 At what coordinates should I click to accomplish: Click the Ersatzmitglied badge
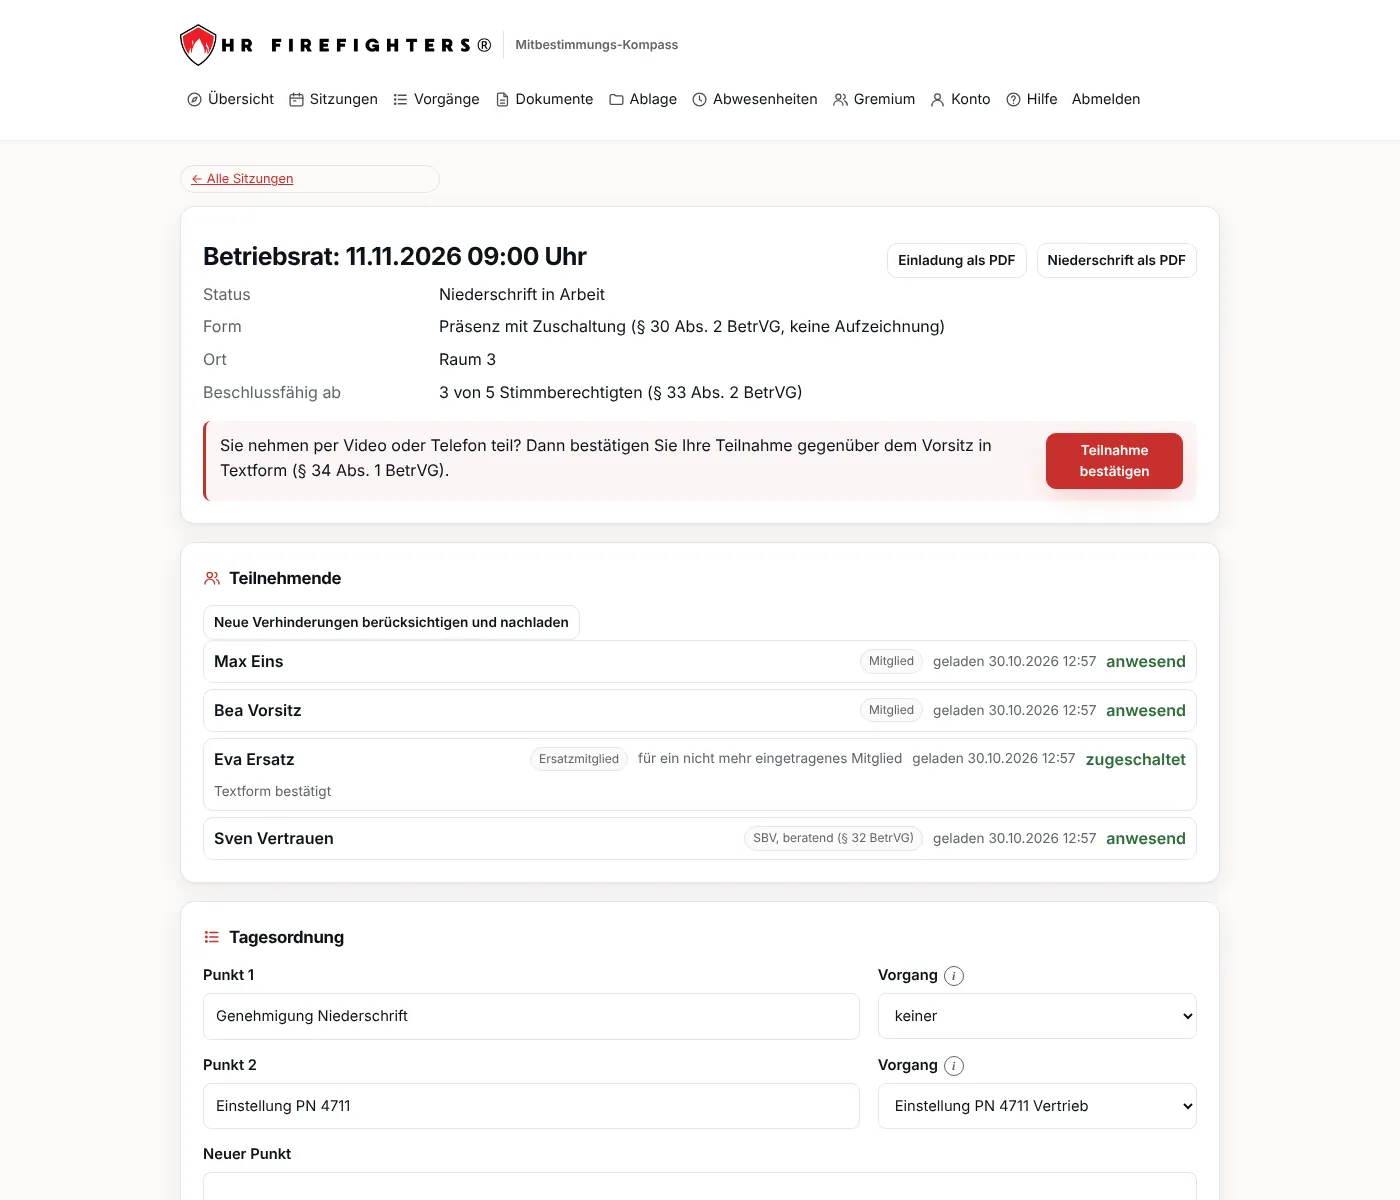579,759
